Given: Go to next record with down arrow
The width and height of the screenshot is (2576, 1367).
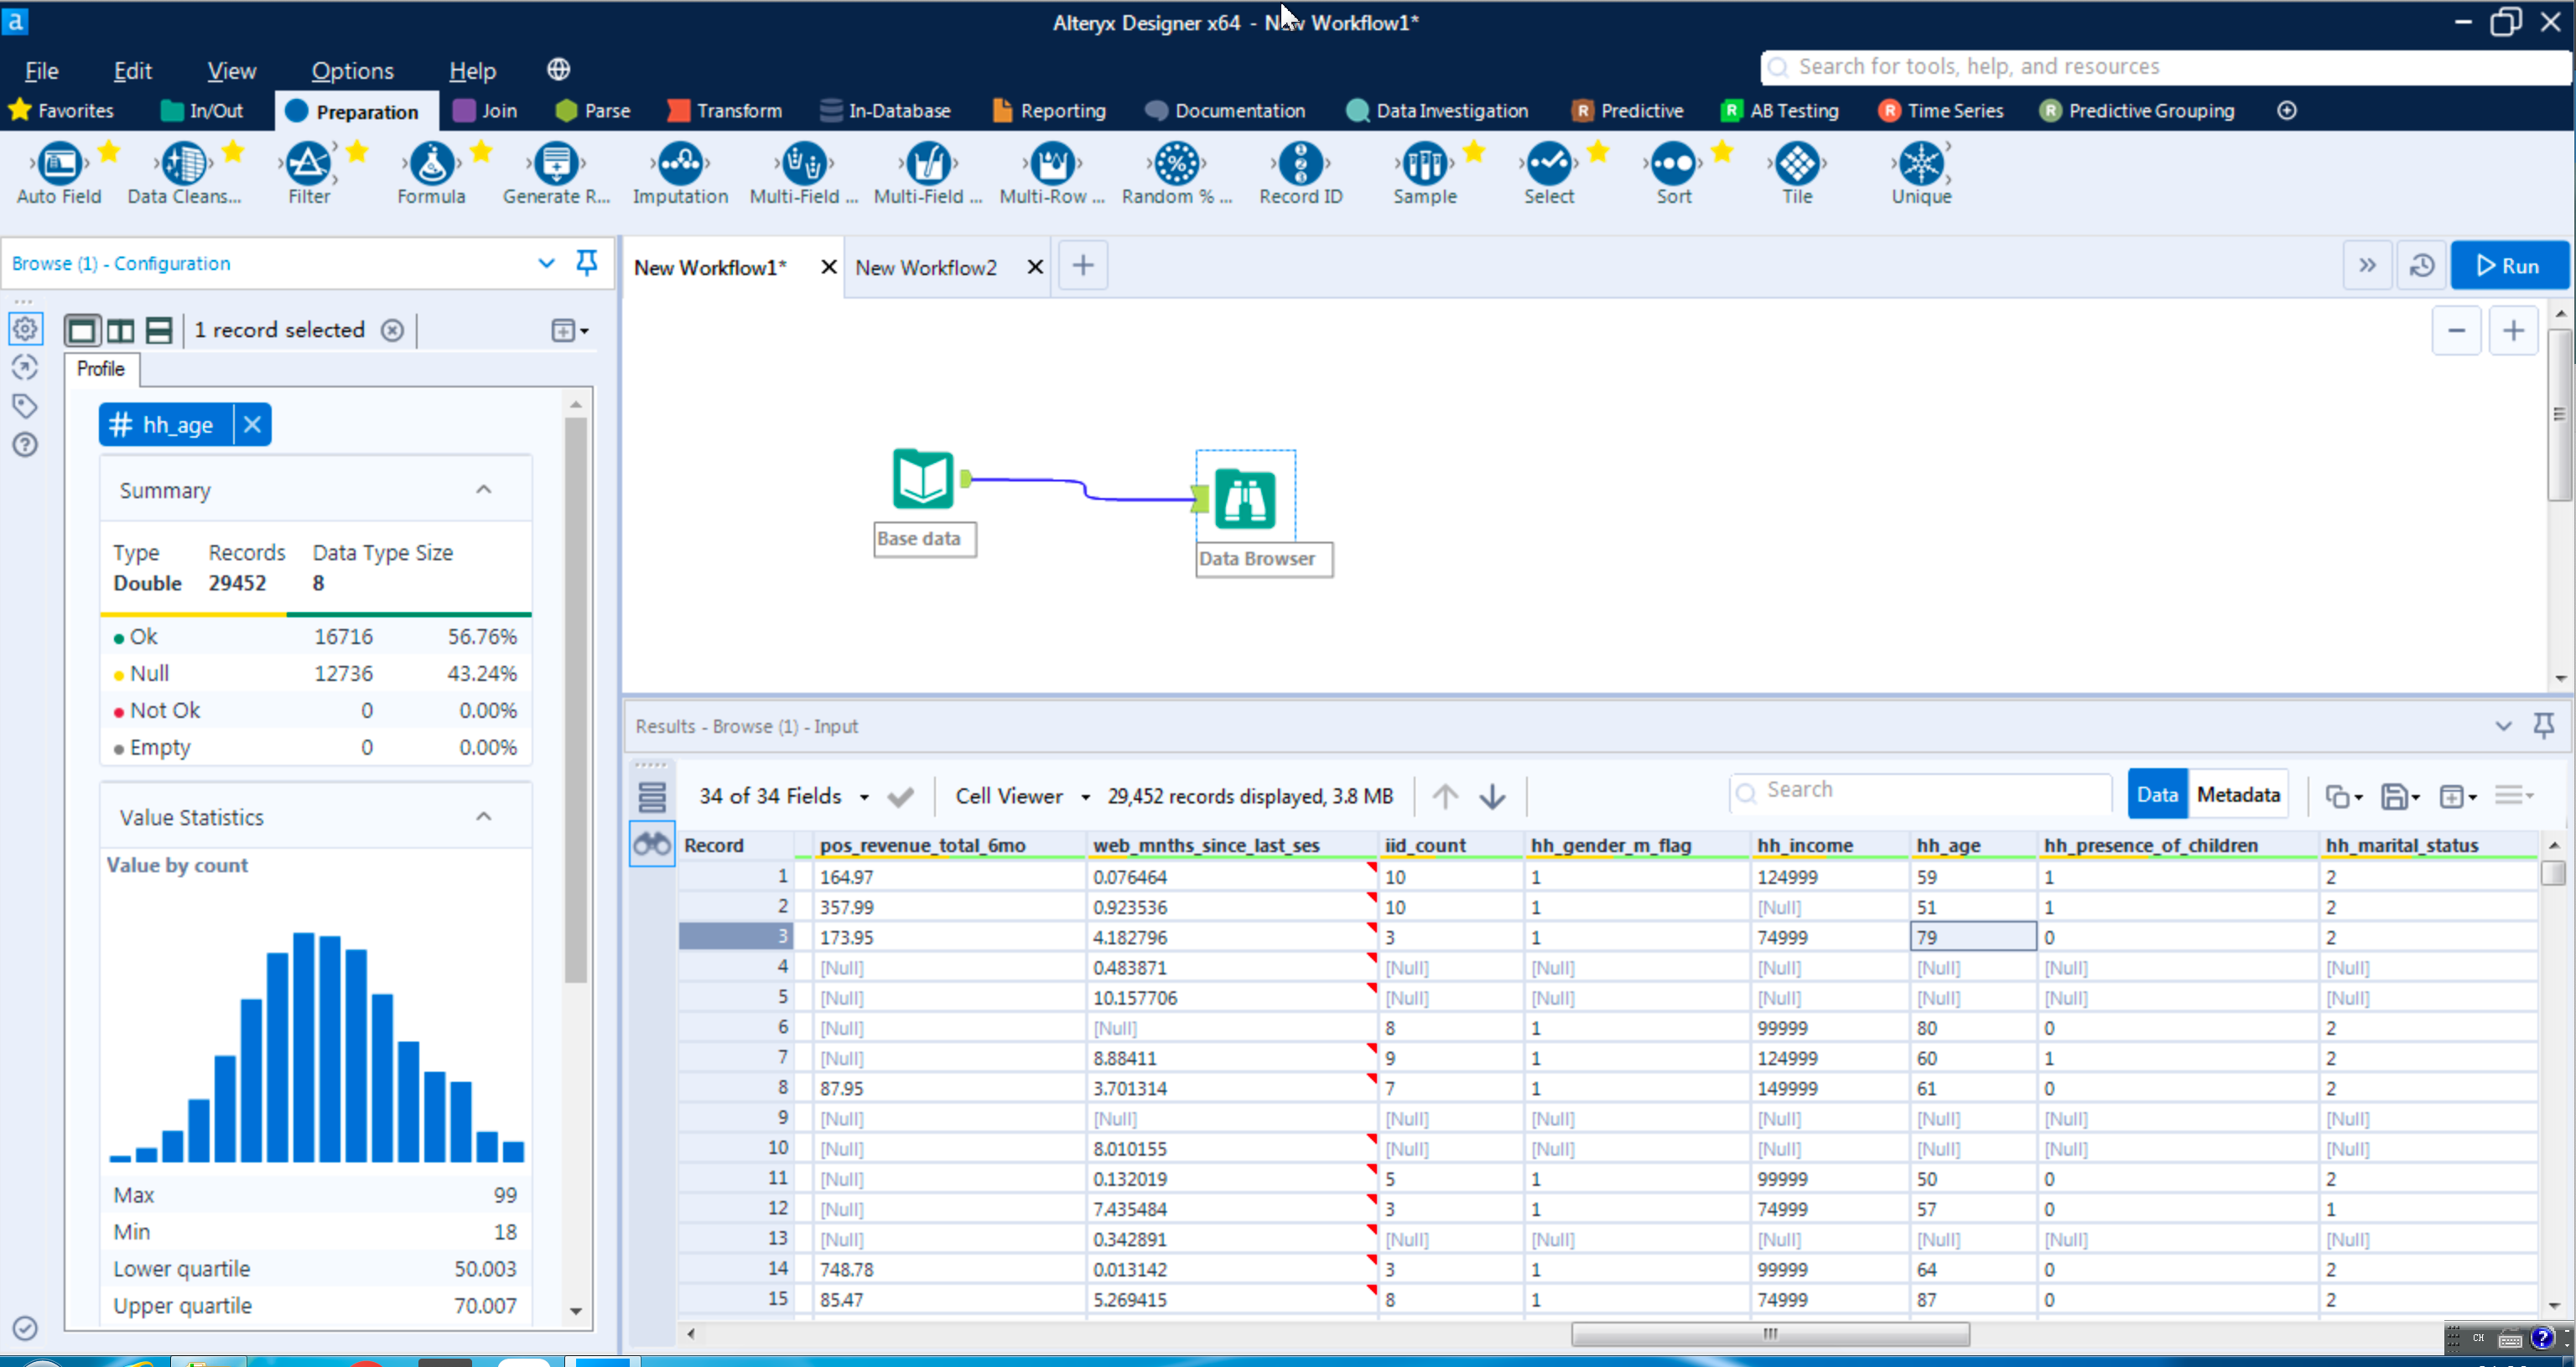Looking at the screenshot, I should point(1492,797).
